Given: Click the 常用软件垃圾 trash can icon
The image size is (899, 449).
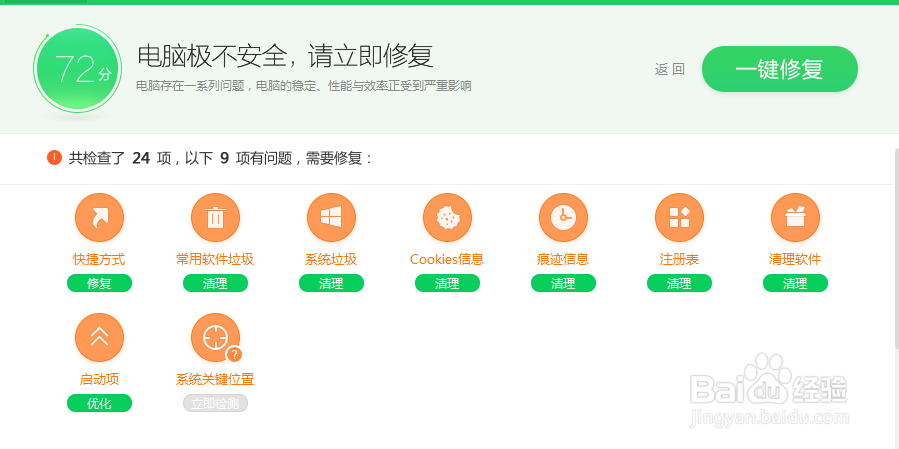Looking at the screenshot, I should (x=215, y=217).
